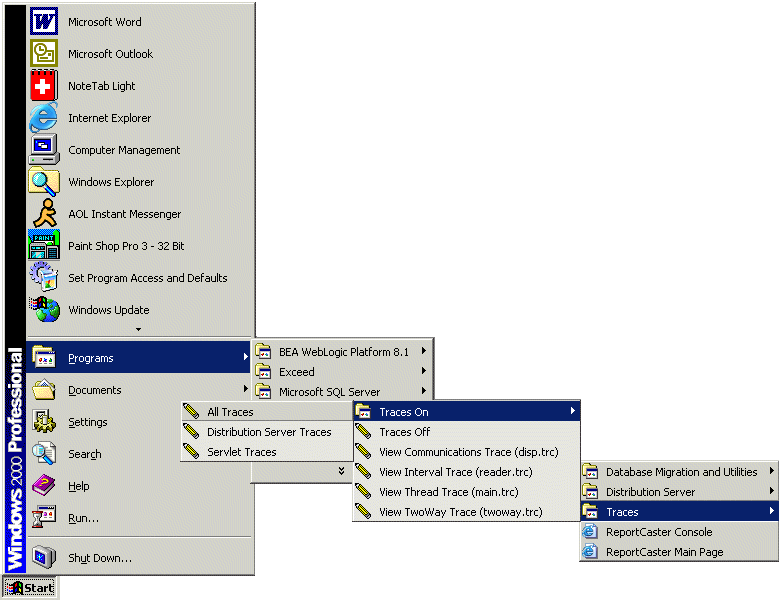This screenshot has width=780, height=600.
Task: Open Microsoft Word icon in Start menu
Action: (x=44, y=21)
